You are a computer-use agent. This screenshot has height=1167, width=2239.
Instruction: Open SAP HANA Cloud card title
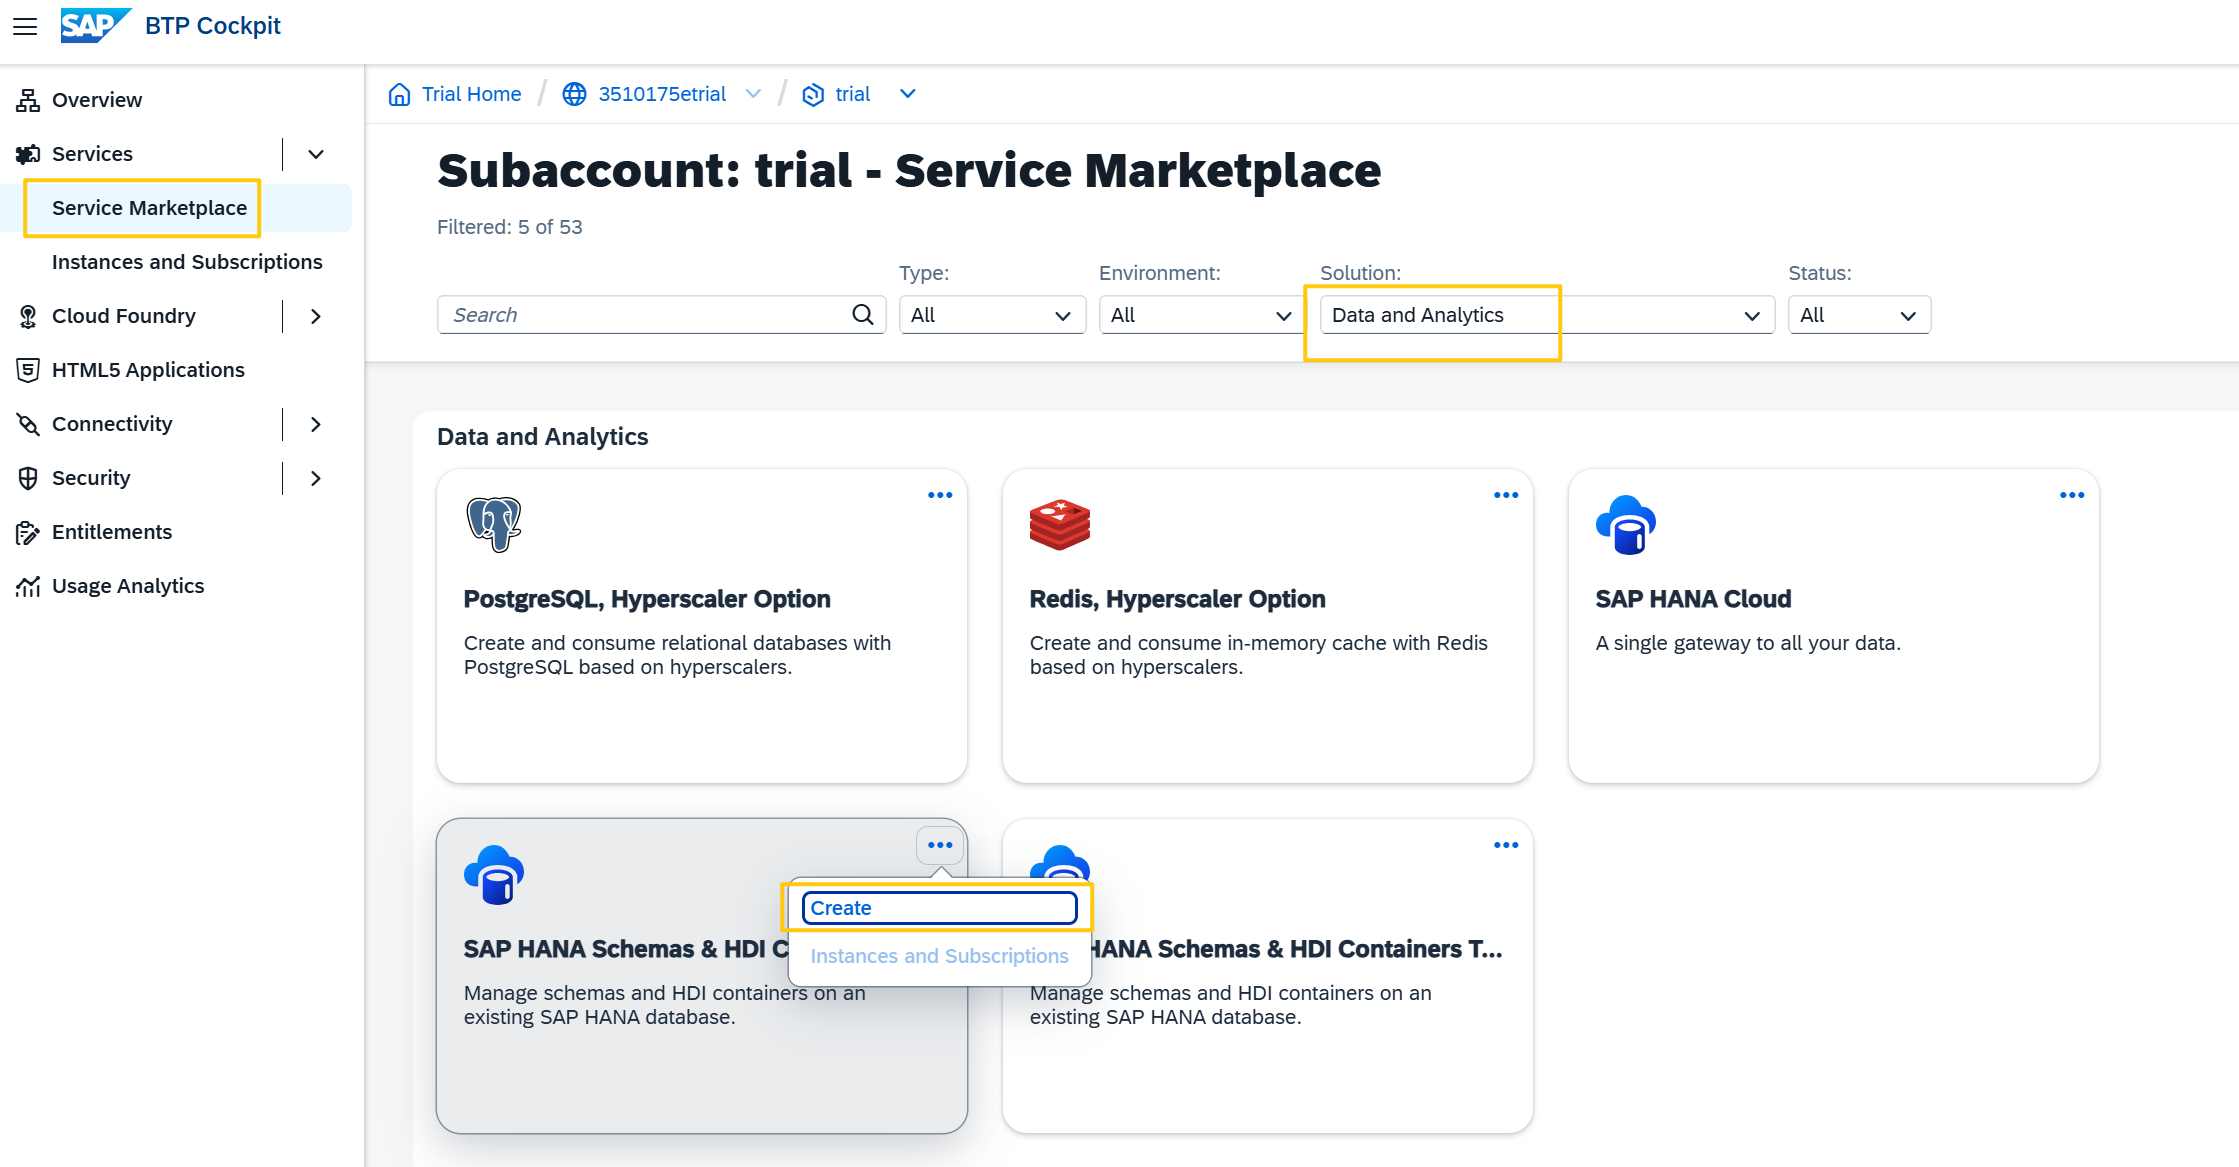coord(1693,599)
